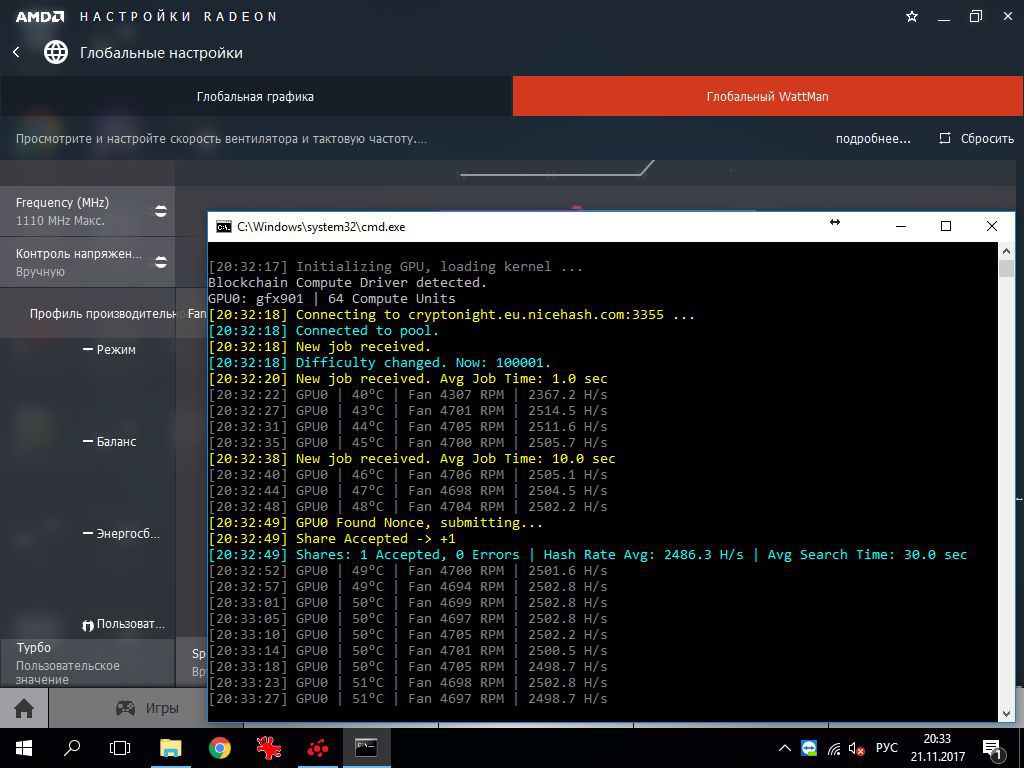Click 2367.2 H/s value at 20:32:22

[568, 394]
